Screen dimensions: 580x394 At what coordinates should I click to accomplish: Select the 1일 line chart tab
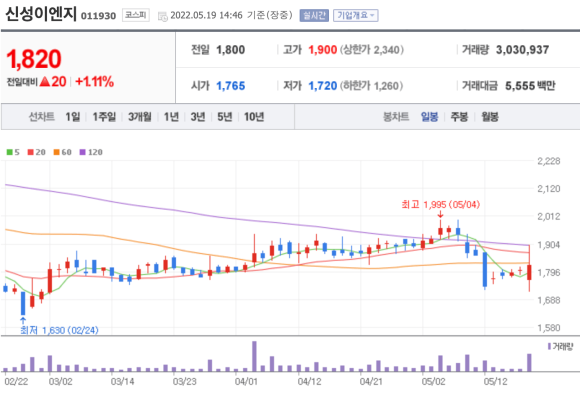click(72, 117)
